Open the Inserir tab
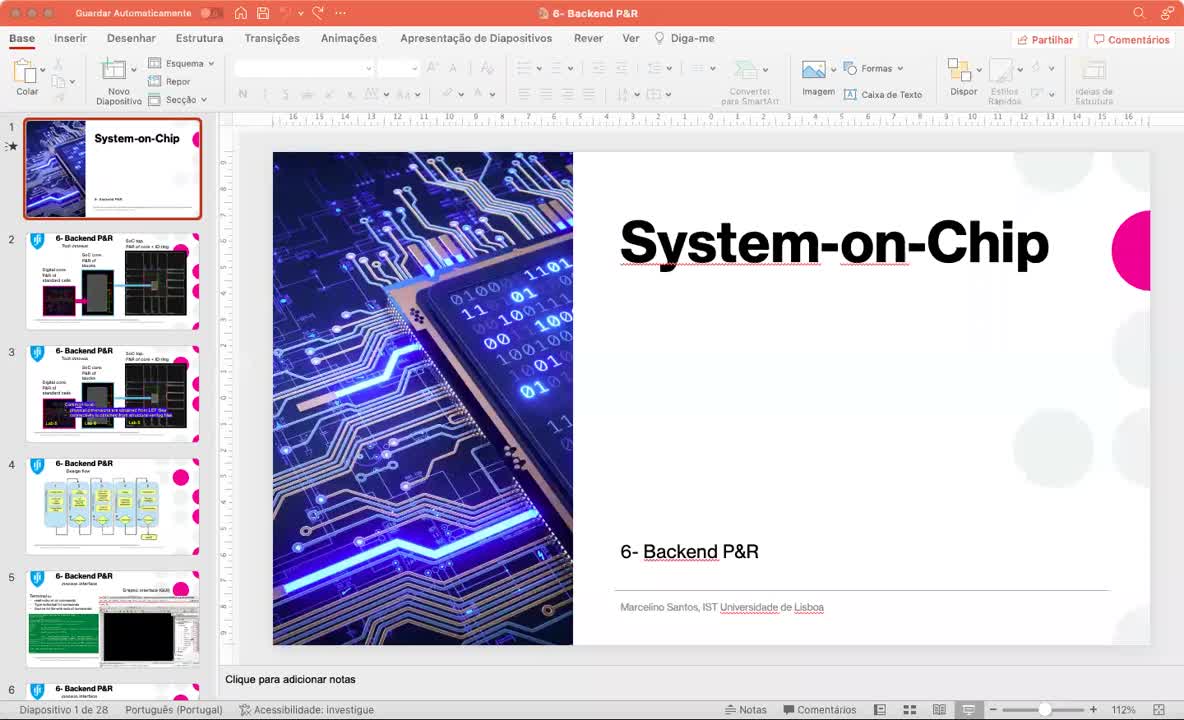This screenshot has width=1184, height=720. [70, 38]
